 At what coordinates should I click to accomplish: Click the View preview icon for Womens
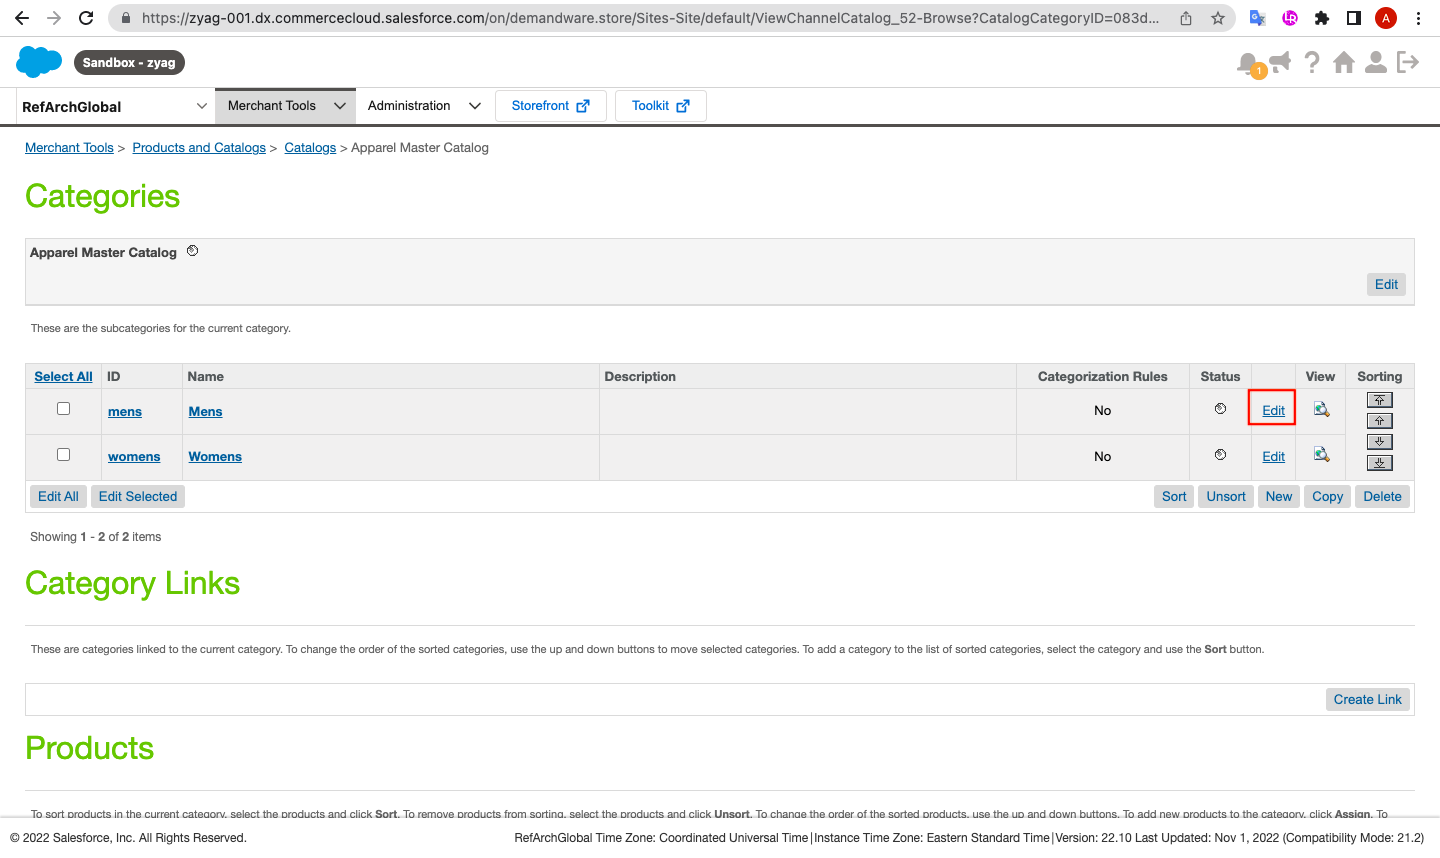point(1321,455)
